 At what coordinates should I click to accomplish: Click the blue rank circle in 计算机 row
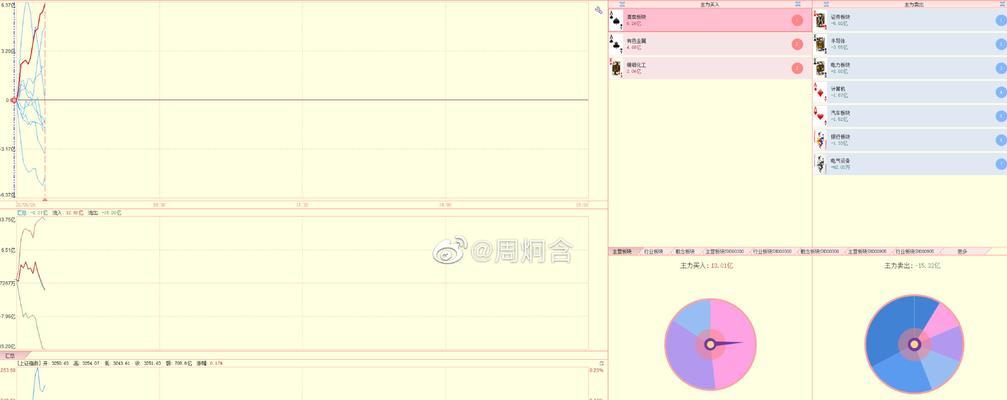(1001, 92)
